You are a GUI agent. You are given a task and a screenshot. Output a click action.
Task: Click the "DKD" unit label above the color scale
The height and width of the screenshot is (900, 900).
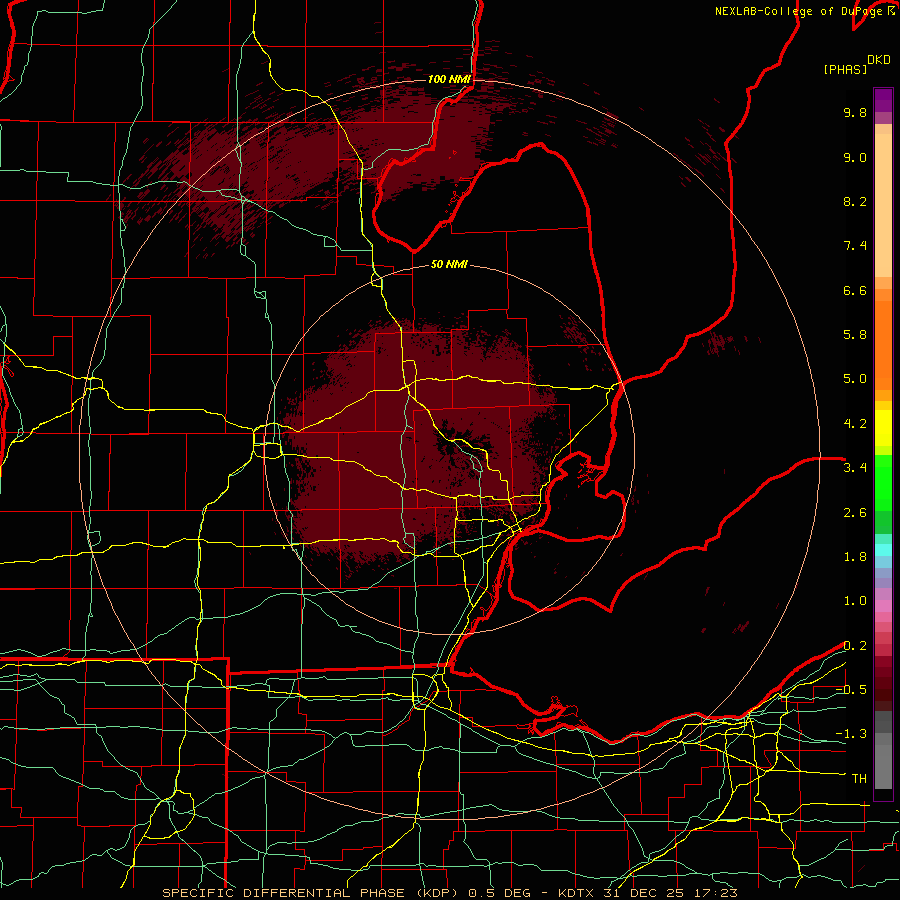[879, 60]
